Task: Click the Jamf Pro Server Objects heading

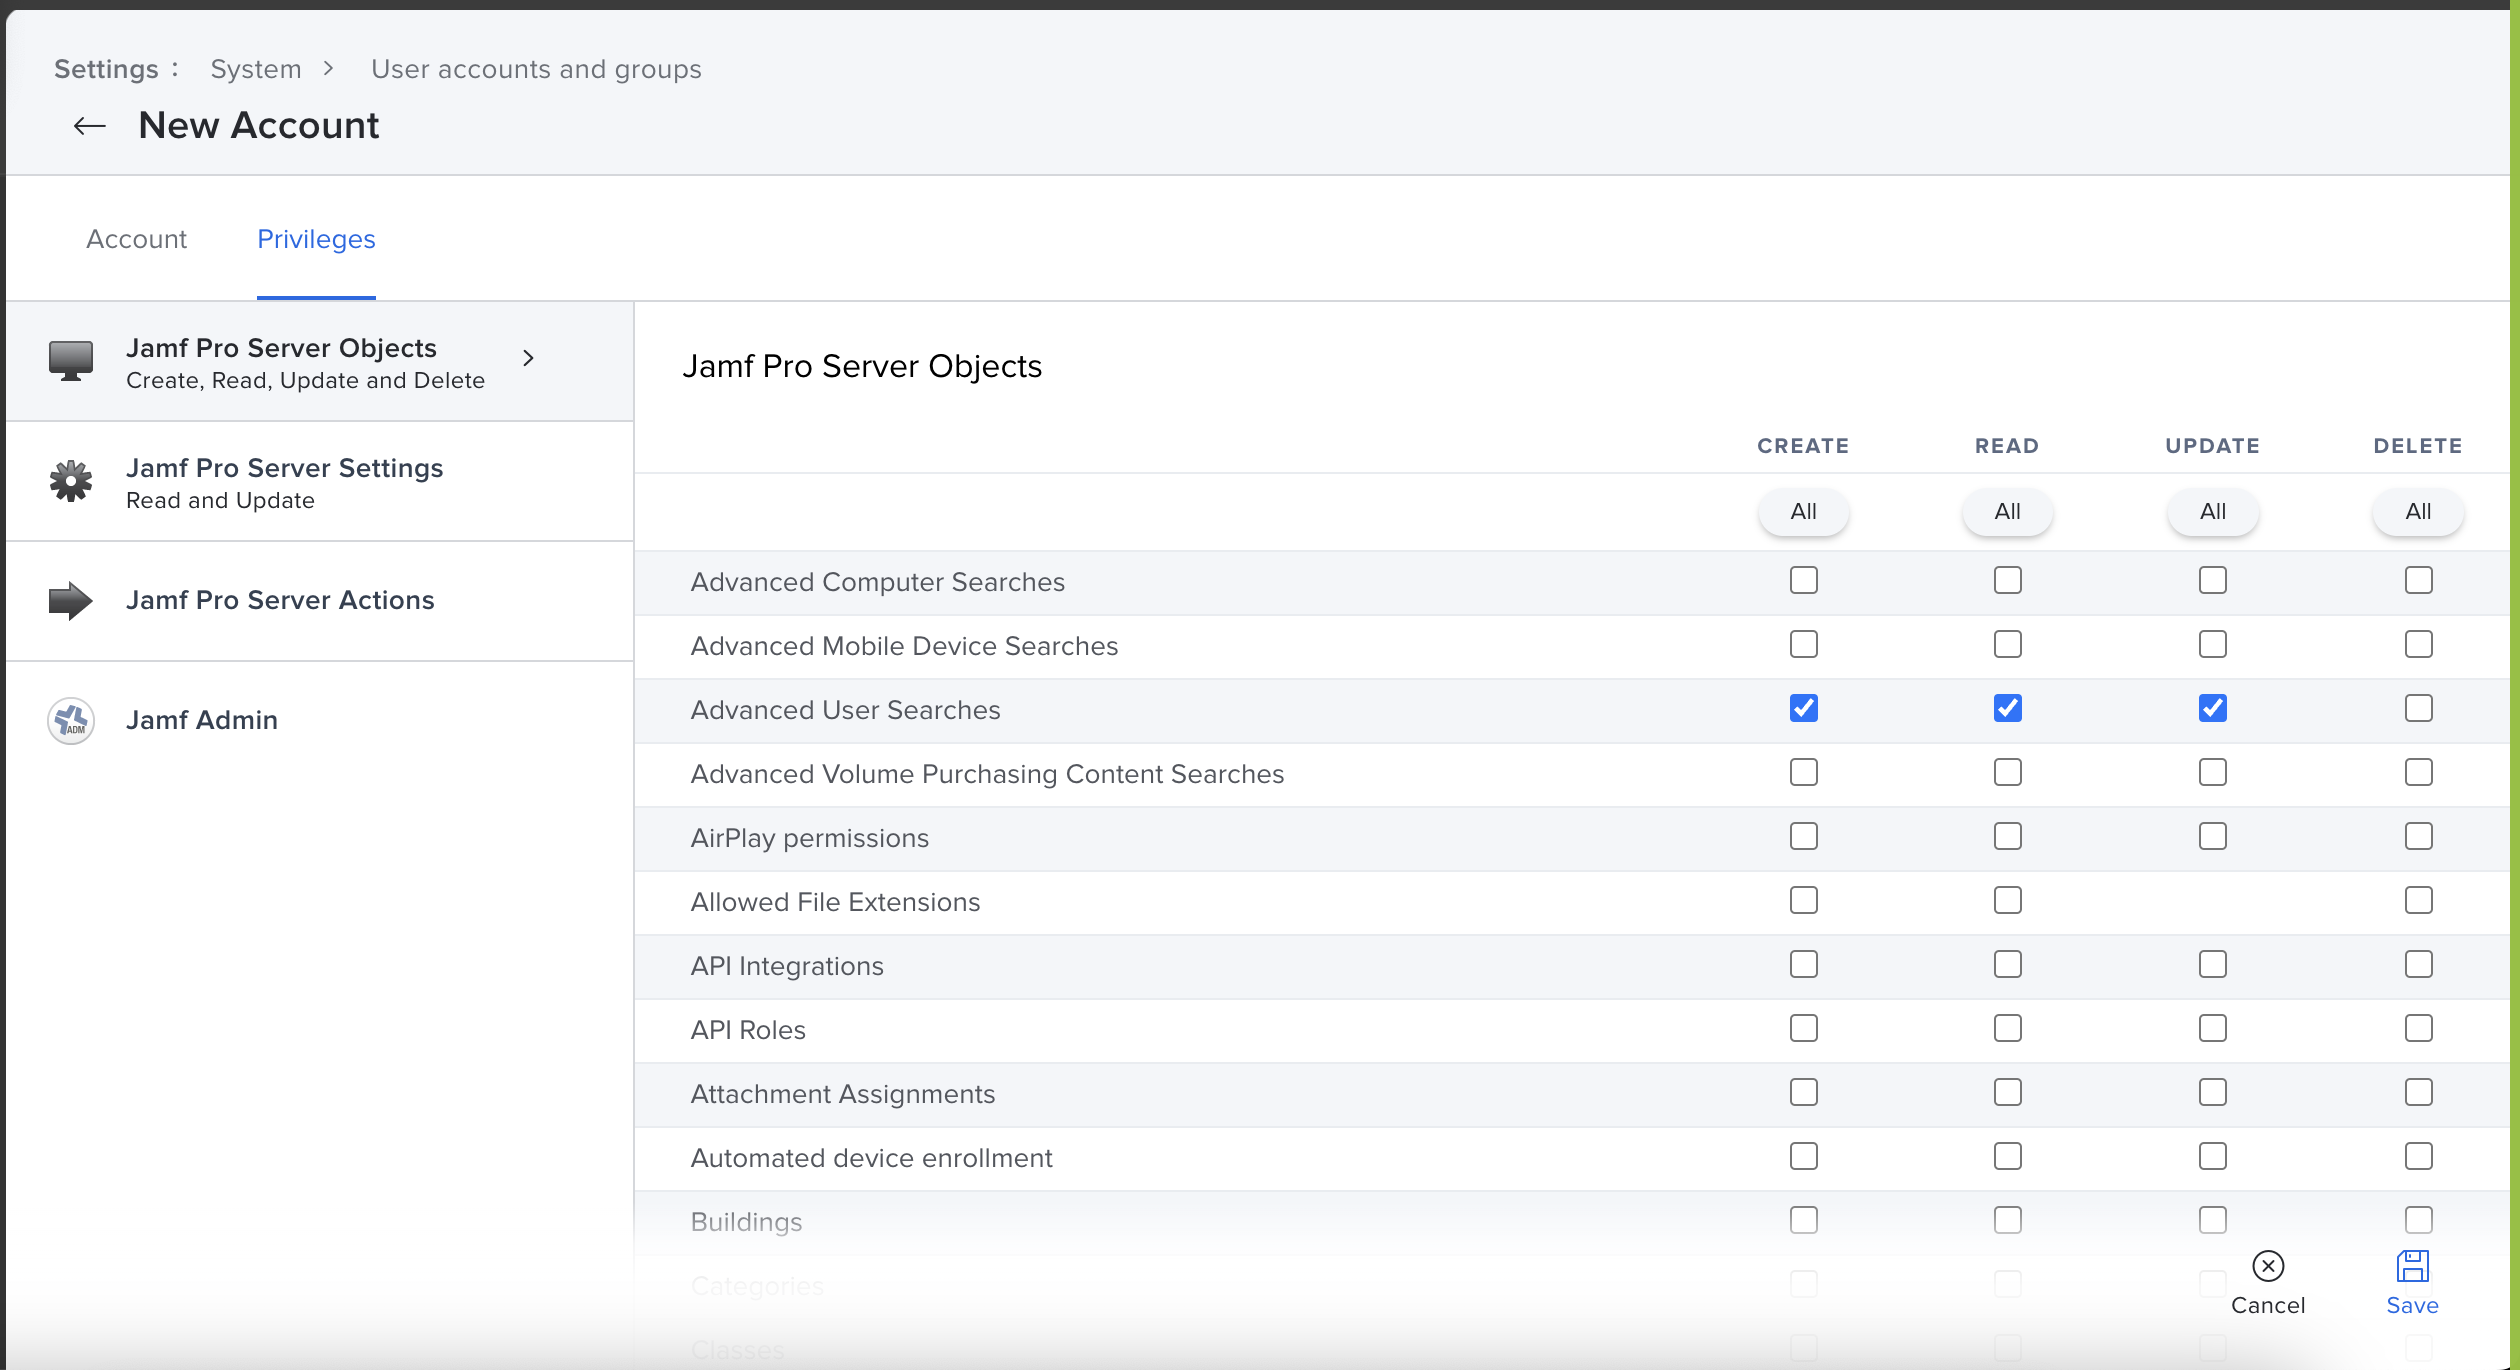Action: [x=862, y=366]
